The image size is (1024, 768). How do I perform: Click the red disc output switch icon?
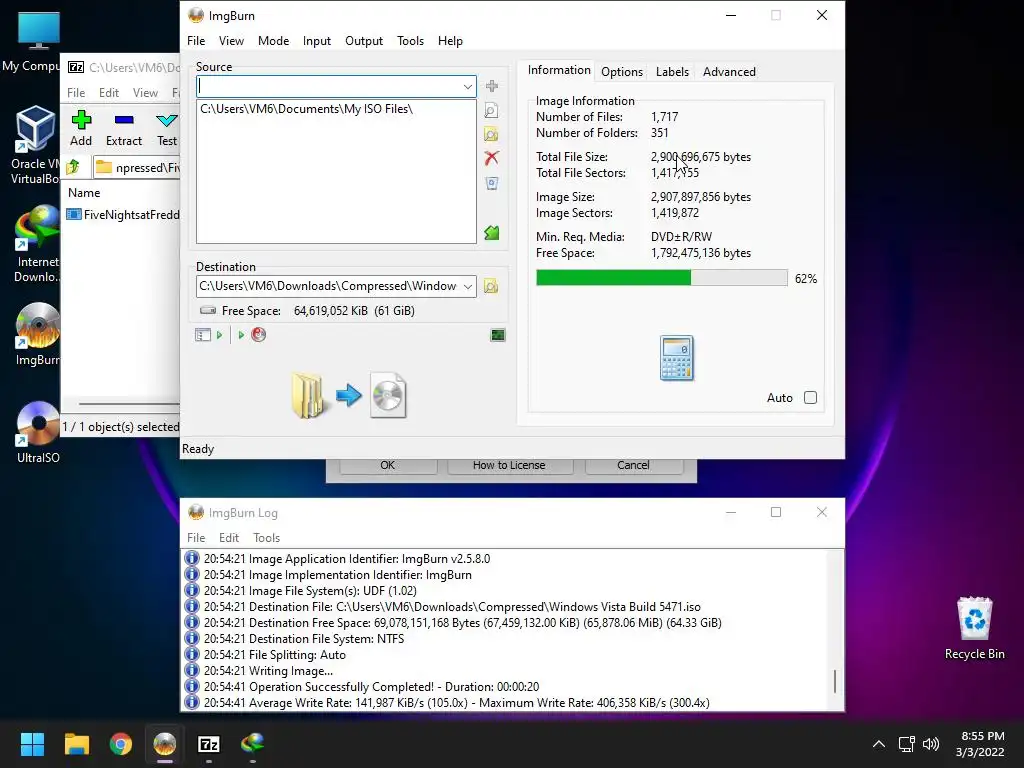click(259, 334)
